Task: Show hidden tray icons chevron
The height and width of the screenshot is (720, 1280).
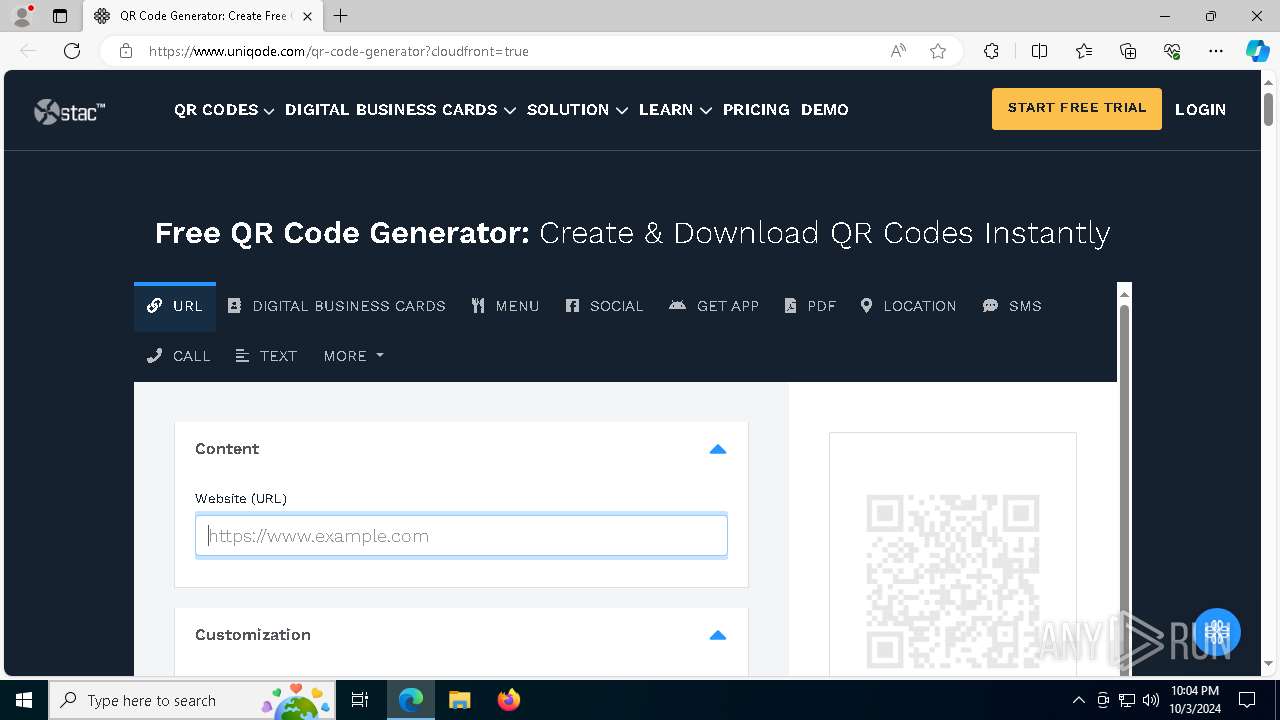Action: pyautogui.click(x=1078, y=700)
